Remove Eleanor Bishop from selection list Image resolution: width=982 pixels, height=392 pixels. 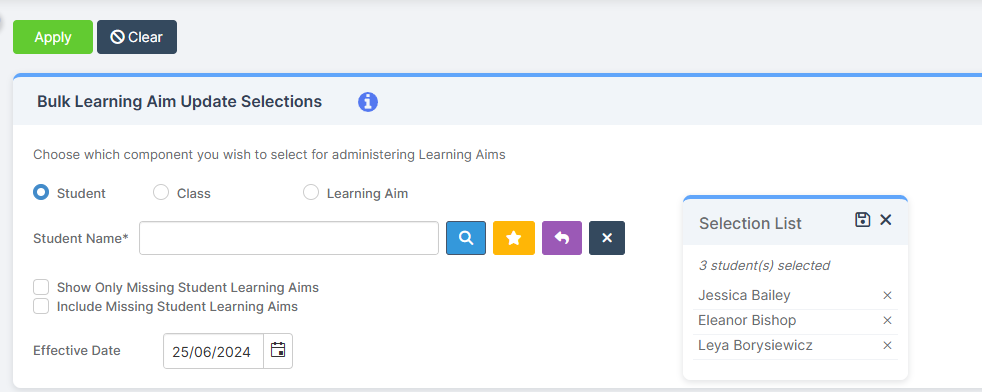887,321
